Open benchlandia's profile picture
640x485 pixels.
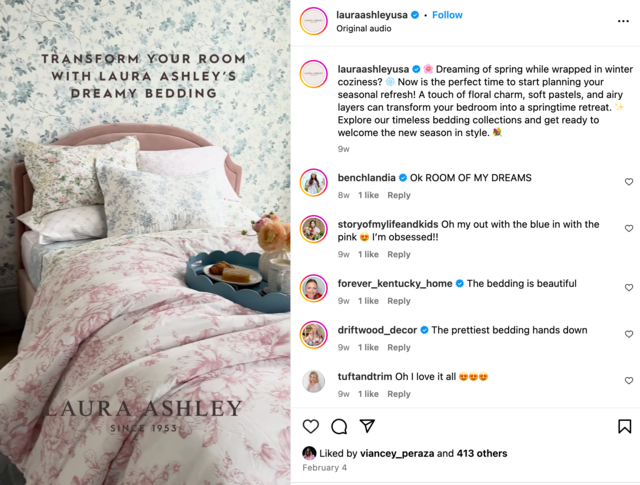click(313, 182)
